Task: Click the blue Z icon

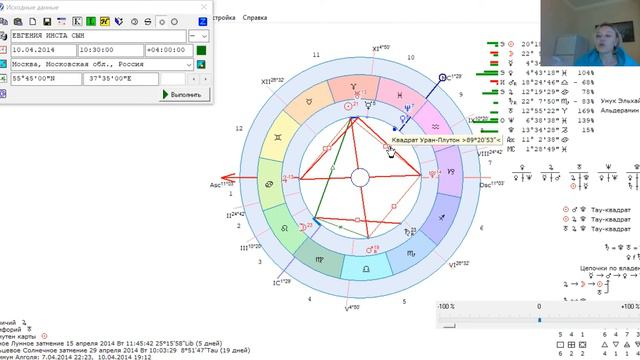Action: pyautogui.click(x=202, y=22)
